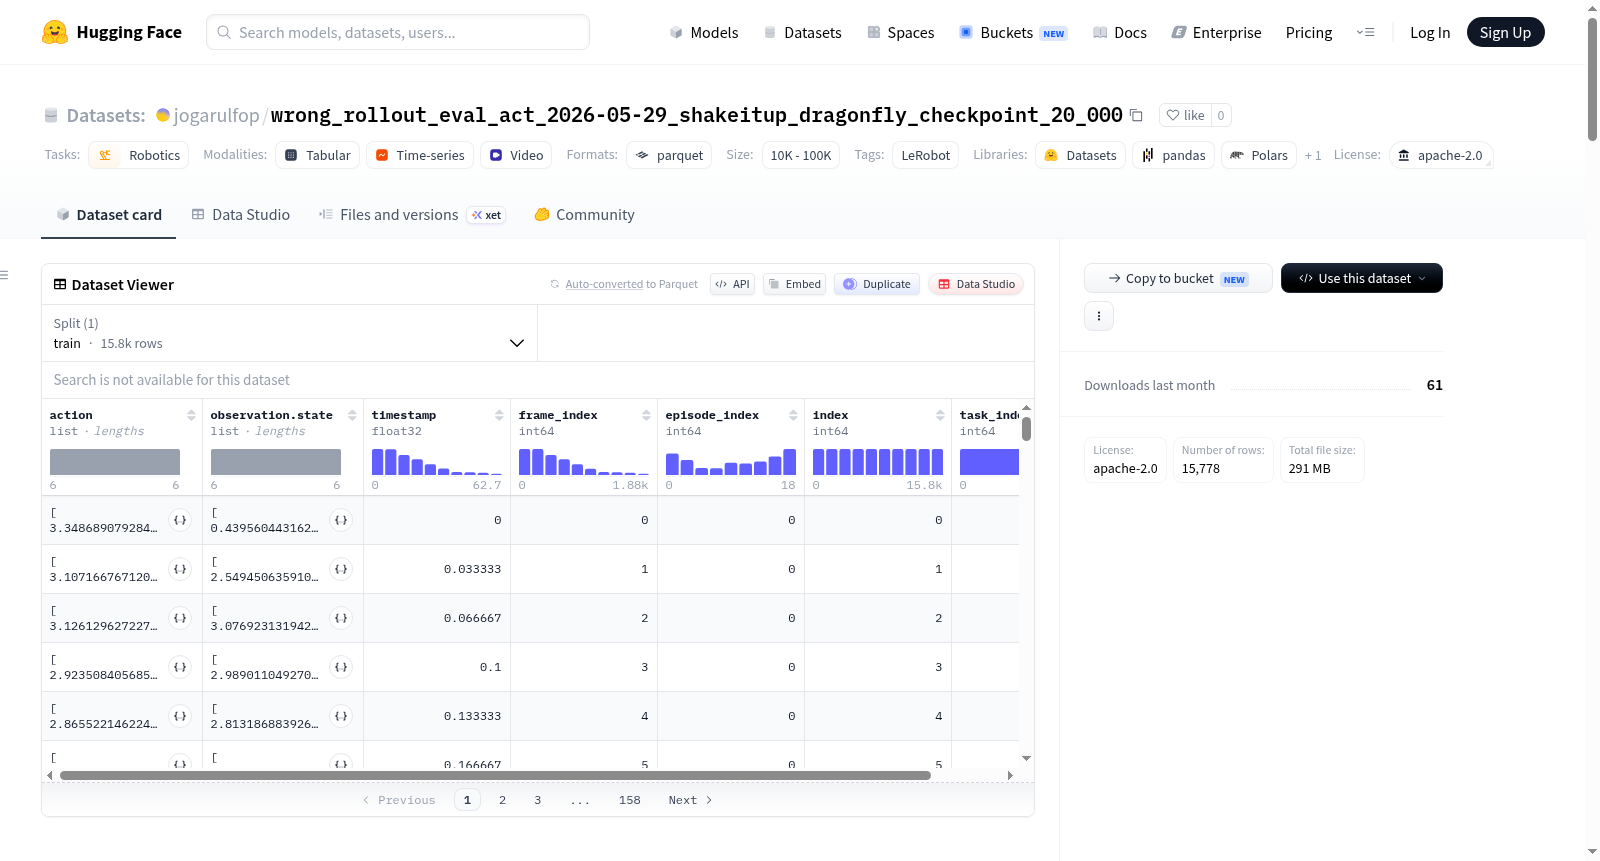
Task: Open the split selector dropdown
Action: pyautogui.click(x=289, y=333)
